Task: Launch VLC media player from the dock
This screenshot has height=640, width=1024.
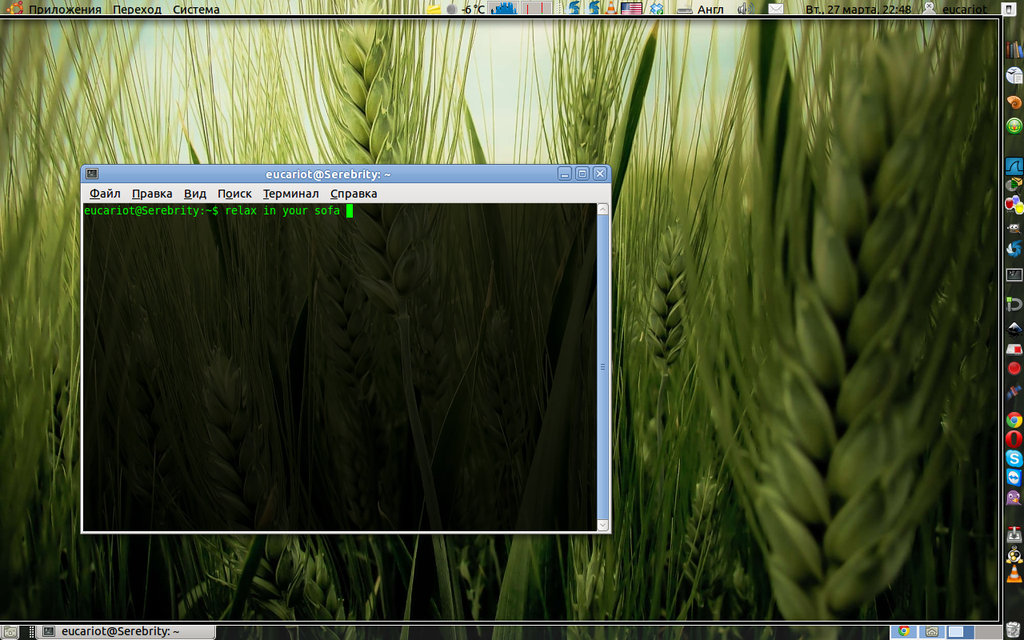Action: pos(1013,573)
